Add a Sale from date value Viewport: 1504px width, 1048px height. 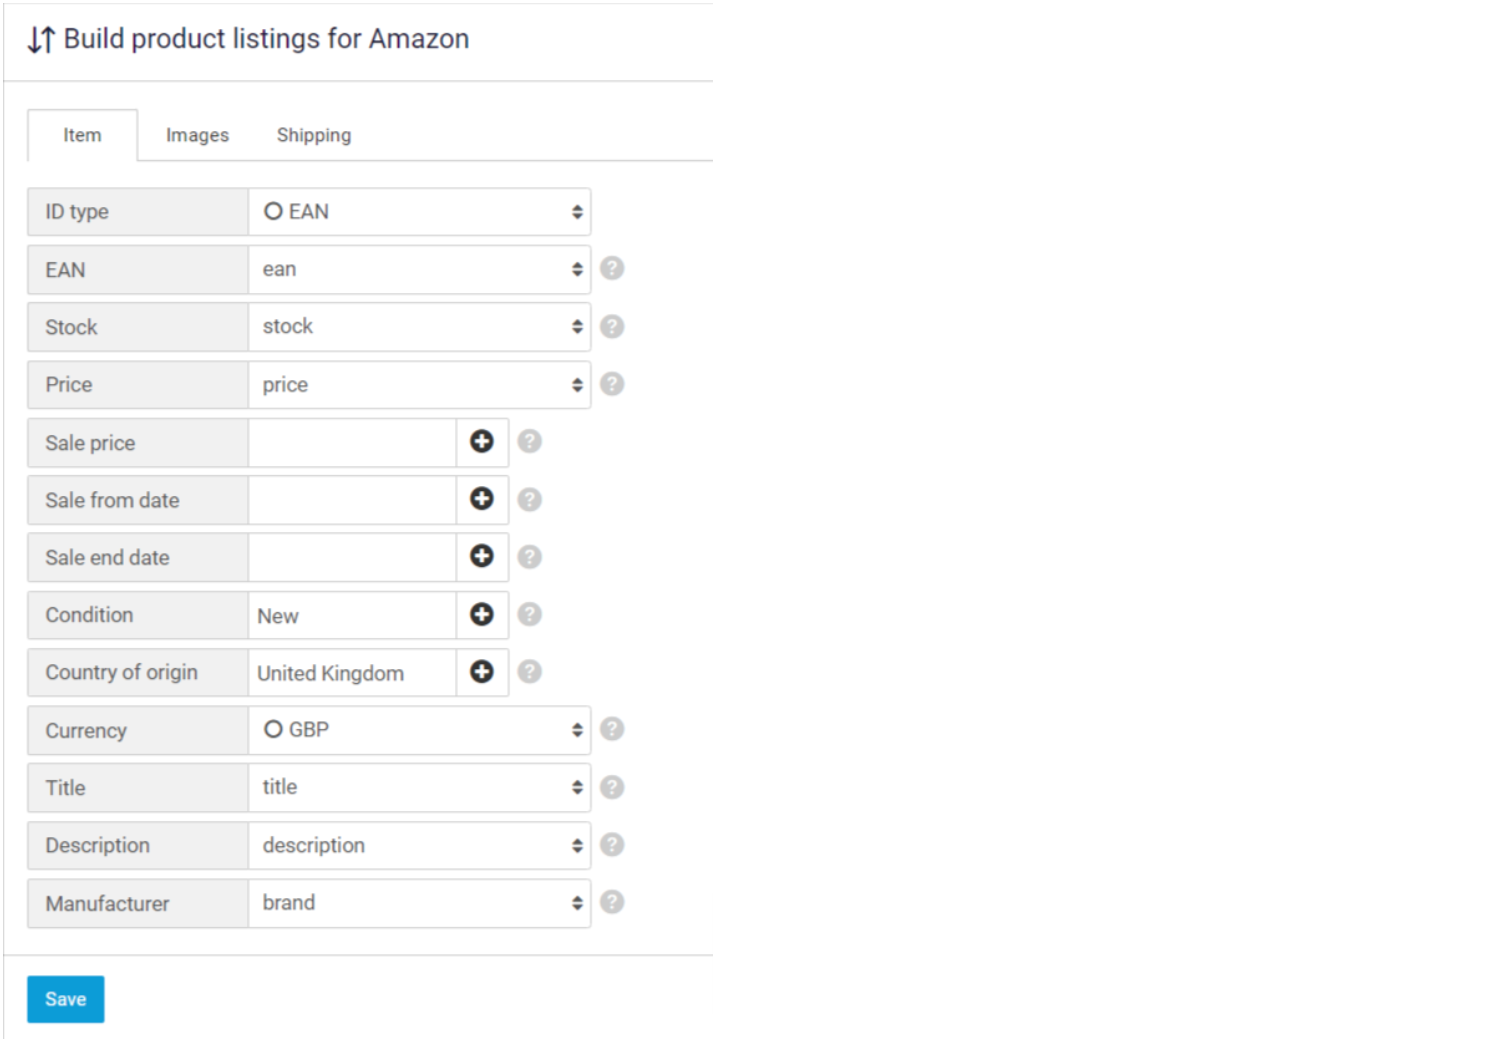(482, 499)
